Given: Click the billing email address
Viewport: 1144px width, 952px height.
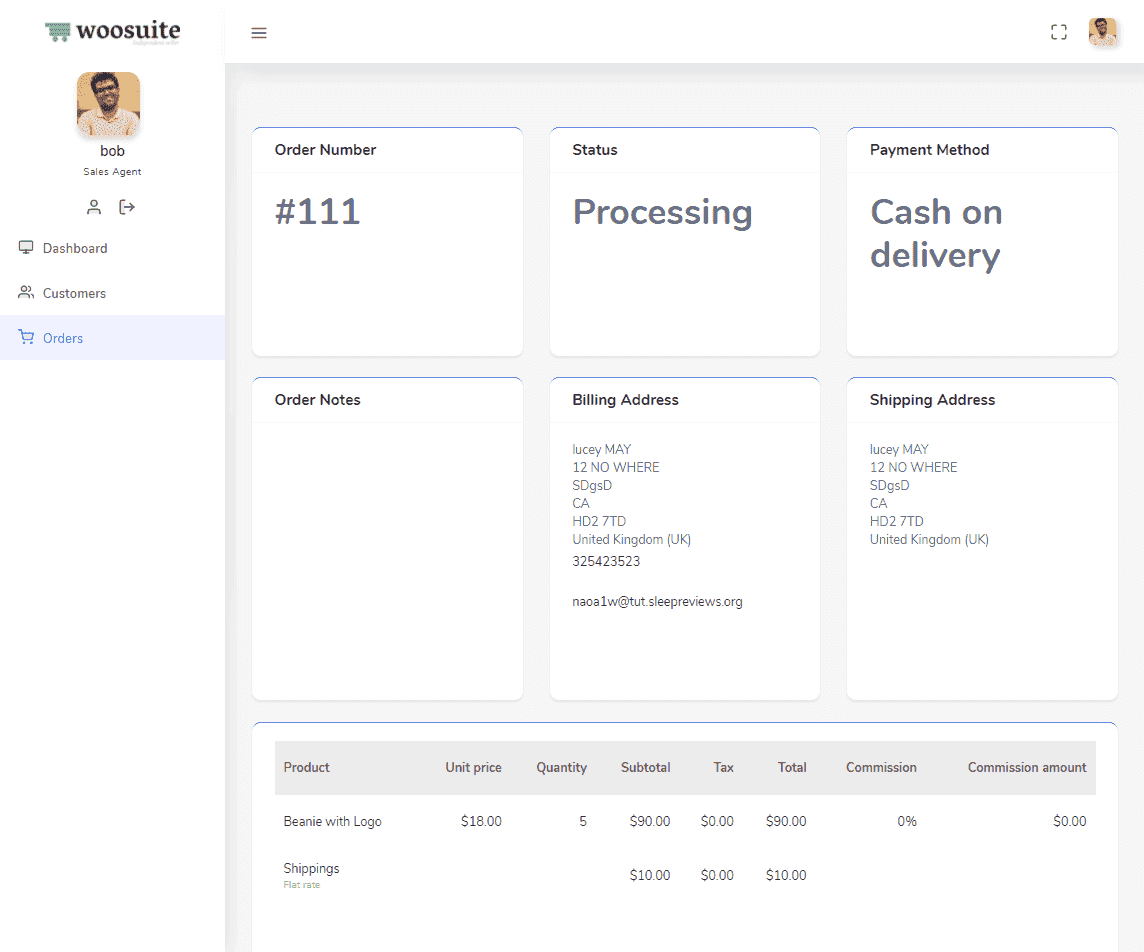Looking at the screenshot, I should click(657, 602).
